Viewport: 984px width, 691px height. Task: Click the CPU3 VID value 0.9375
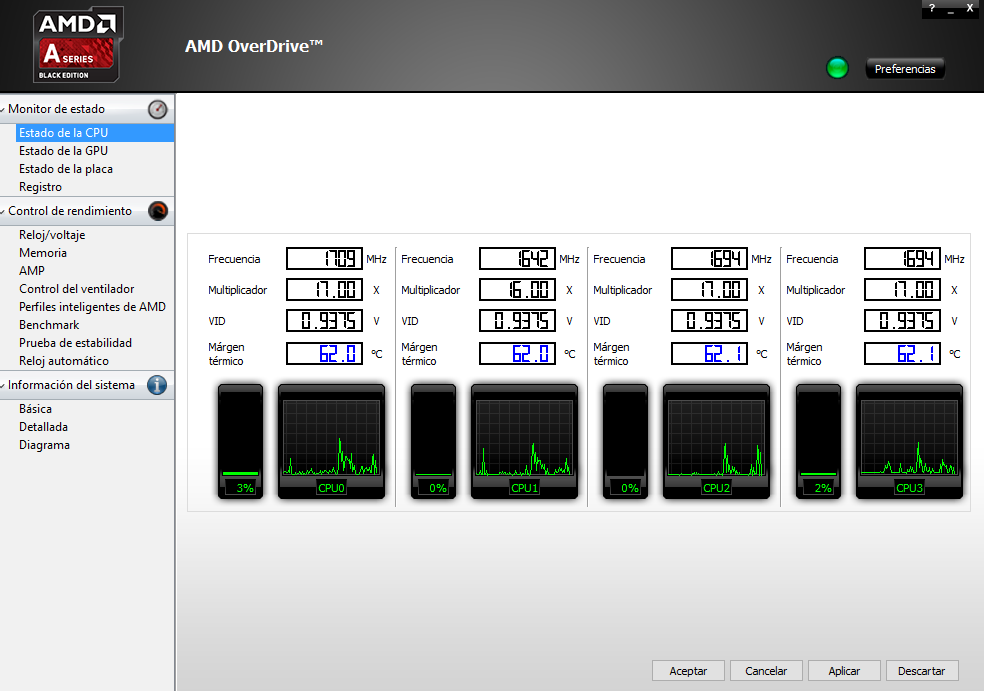click(x=902, y=321)
